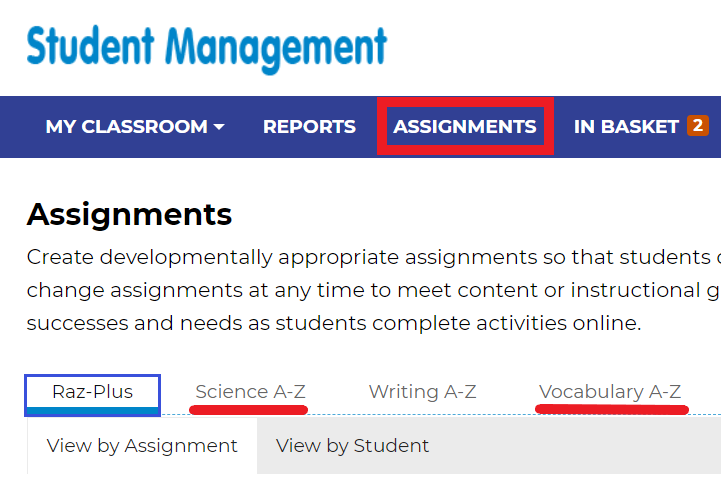Expand the My Classroom dropdown arrow
The height and width of the screenshot is (477, 721).
219,127
